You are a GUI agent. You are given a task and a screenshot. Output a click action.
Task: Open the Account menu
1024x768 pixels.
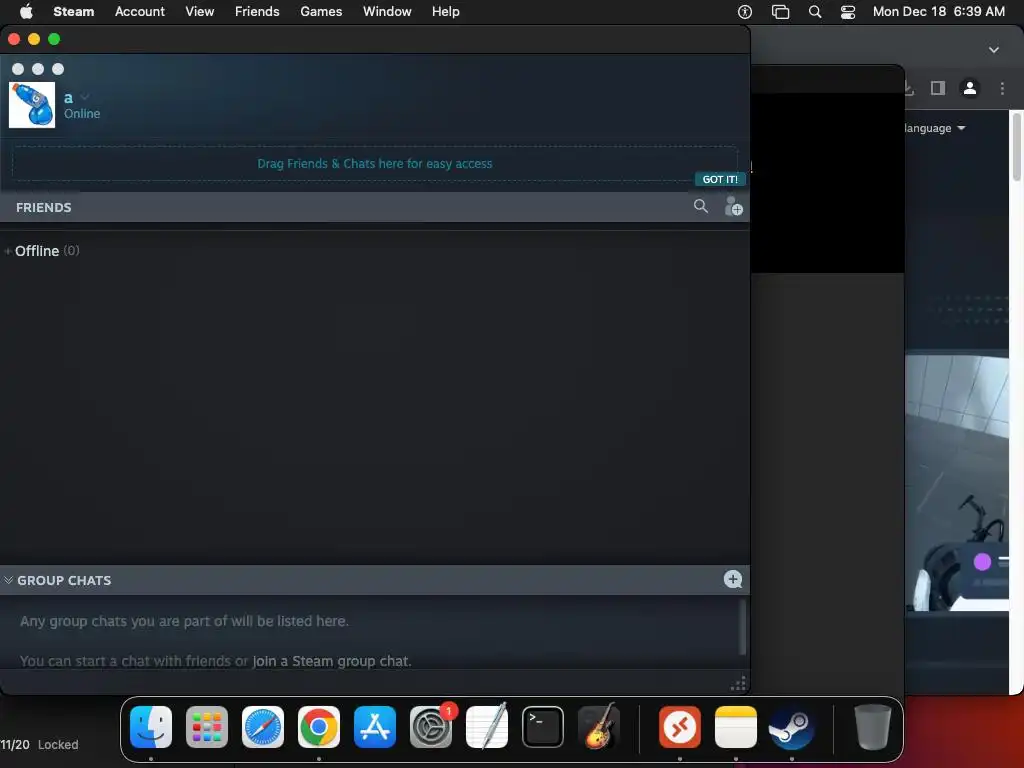point(140,12)
